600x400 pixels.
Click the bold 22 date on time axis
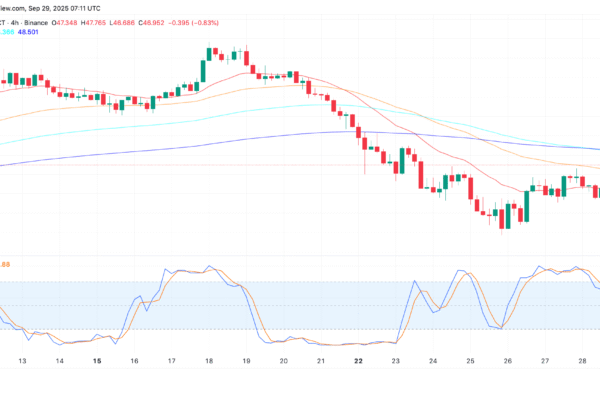357,360
